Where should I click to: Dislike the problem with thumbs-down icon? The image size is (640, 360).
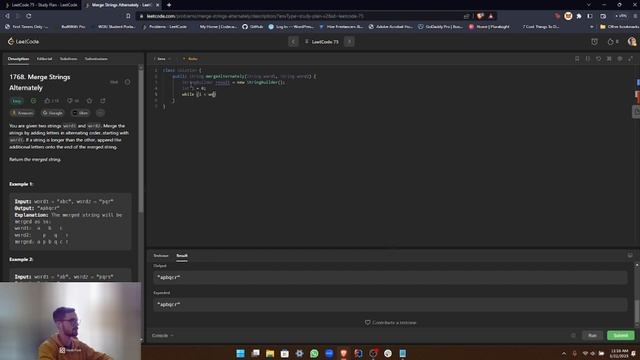73,101
